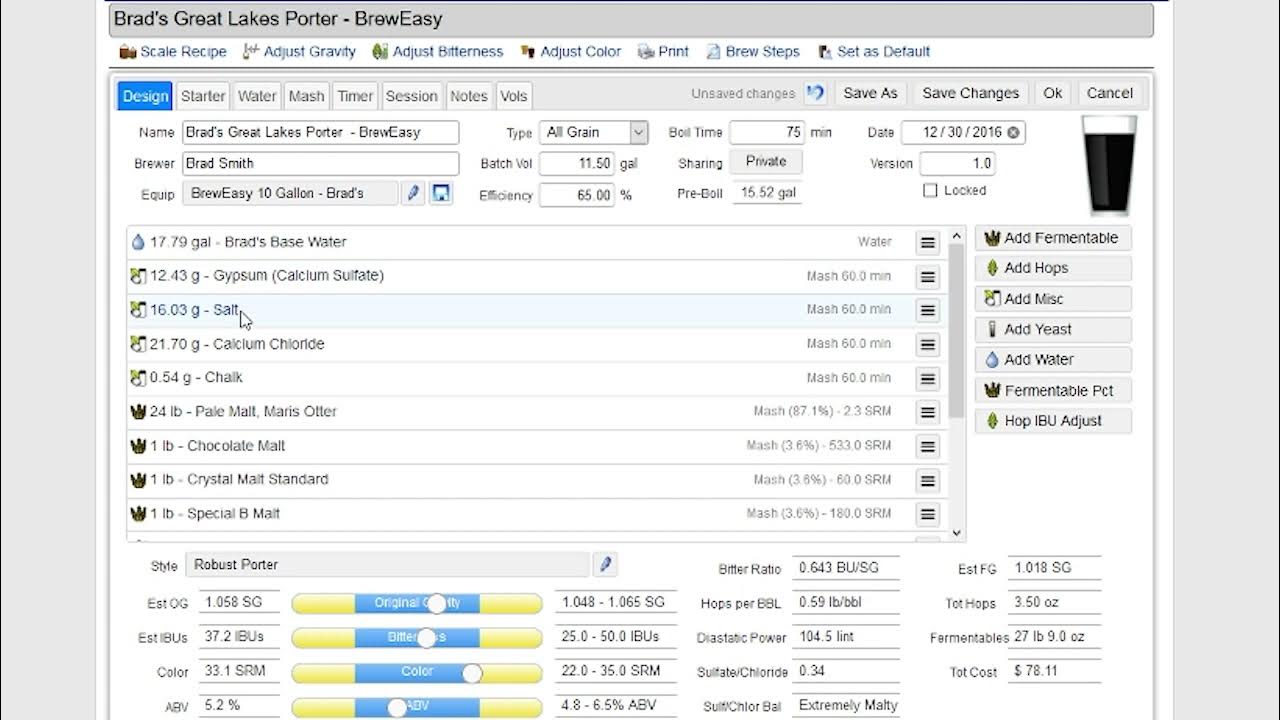Click the Efficiency input field
1280x720 pixels.
pos(577,195)
